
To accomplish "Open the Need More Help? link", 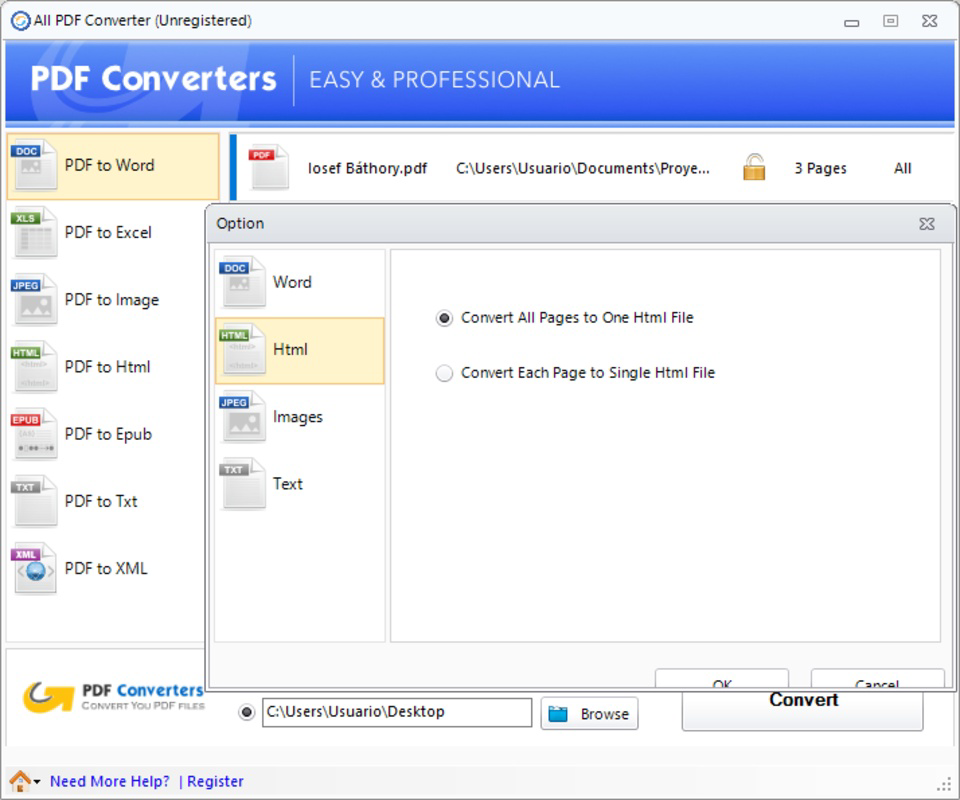I will (110, 782).
